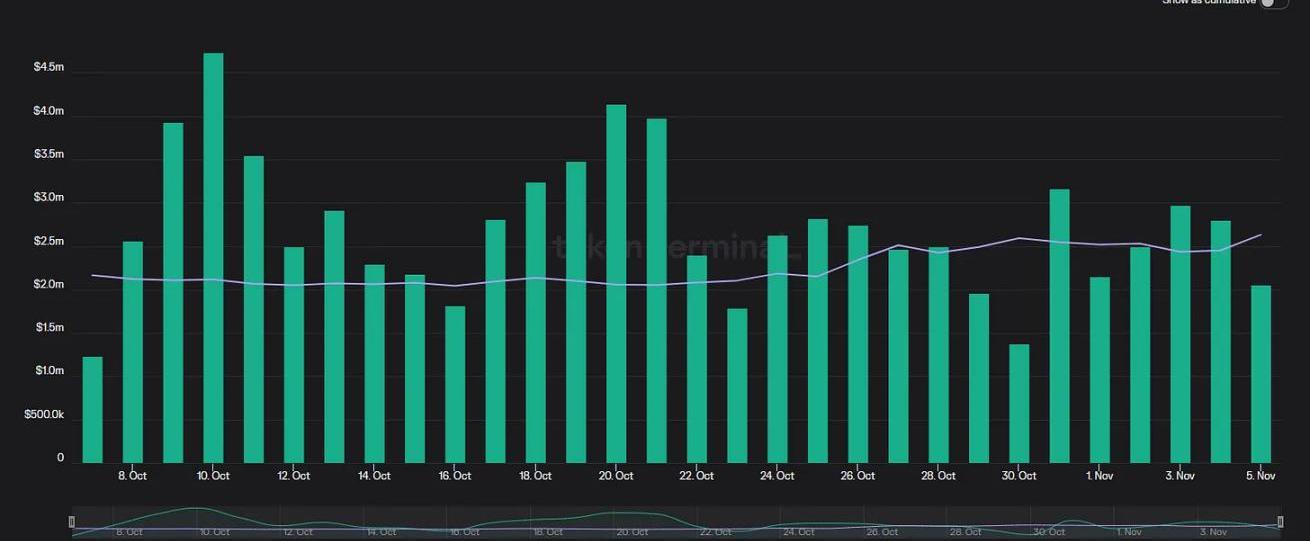1310x541 pixels.
Task: Select the bar above 14. Oct
Action: pos(375,364)
